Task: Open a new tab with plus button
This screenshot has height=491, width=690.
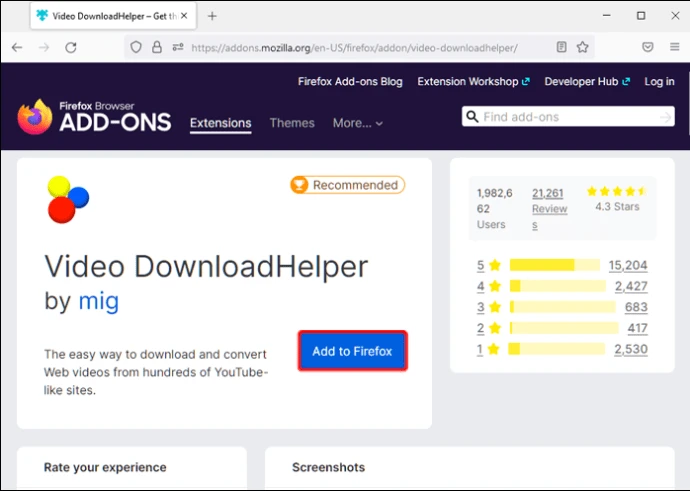Action: point(212,16)
